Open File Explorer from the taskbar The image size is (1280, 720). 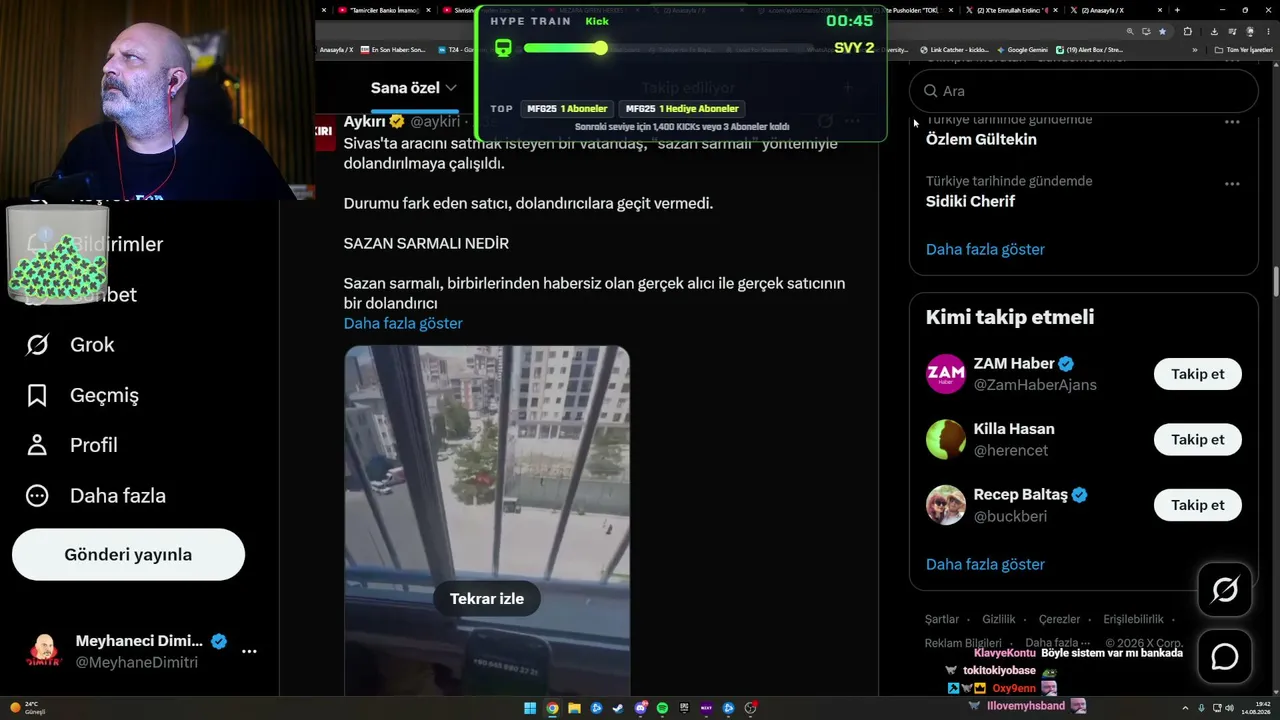click(574, 709)
